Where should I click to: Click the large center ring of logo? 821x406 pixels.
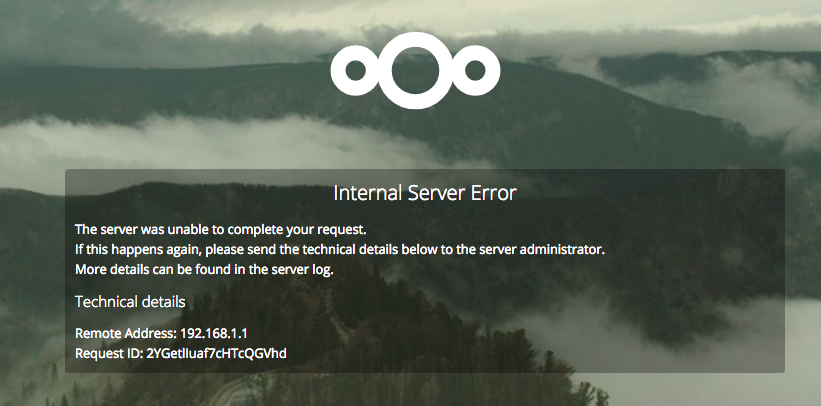pos(415,70)
